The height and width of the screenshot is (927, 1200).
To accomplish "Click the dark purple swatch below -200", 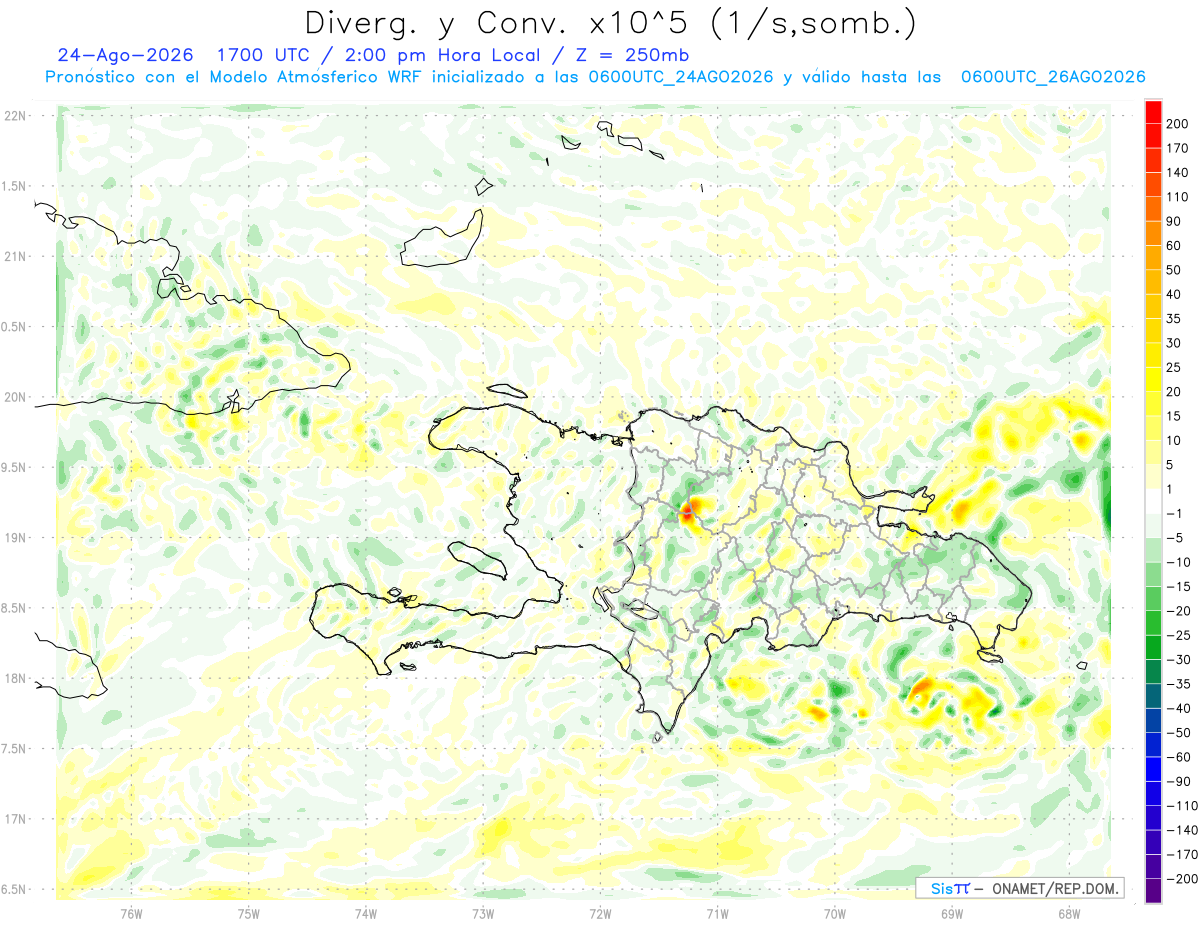I will [1153, 890].
